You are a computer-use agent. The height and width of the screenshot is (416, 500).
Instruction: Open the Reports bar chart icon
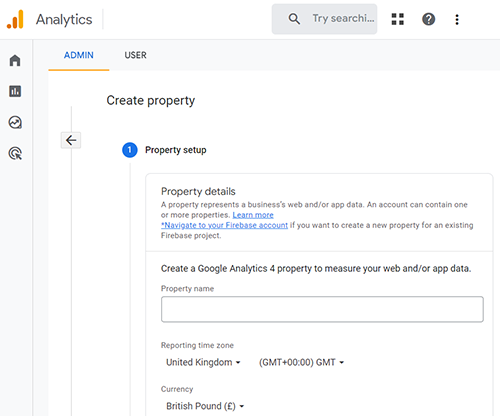point(15,91)
